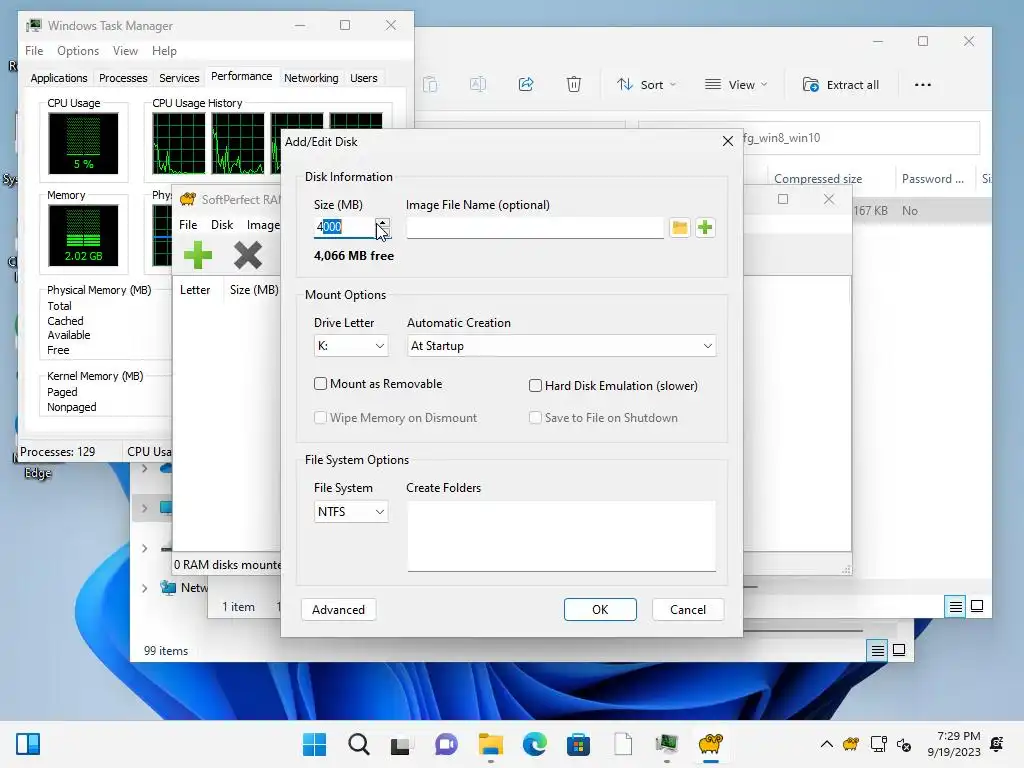
Task: Enable Mount as Removable checkbox
Action: (x=320, y=384)
